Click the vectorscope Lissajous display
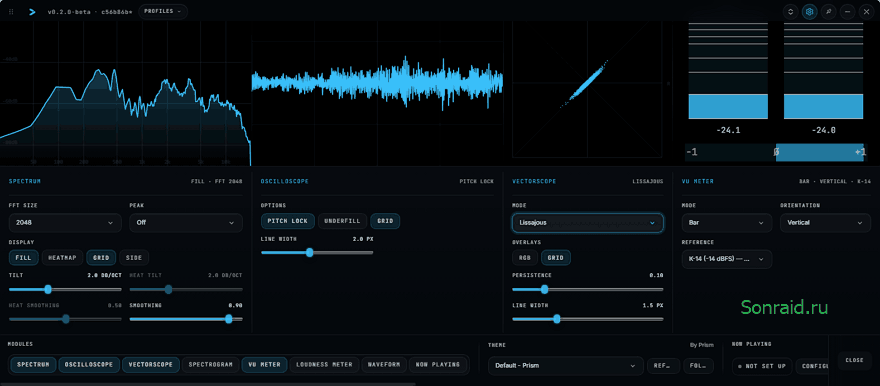 pos(587,90)
